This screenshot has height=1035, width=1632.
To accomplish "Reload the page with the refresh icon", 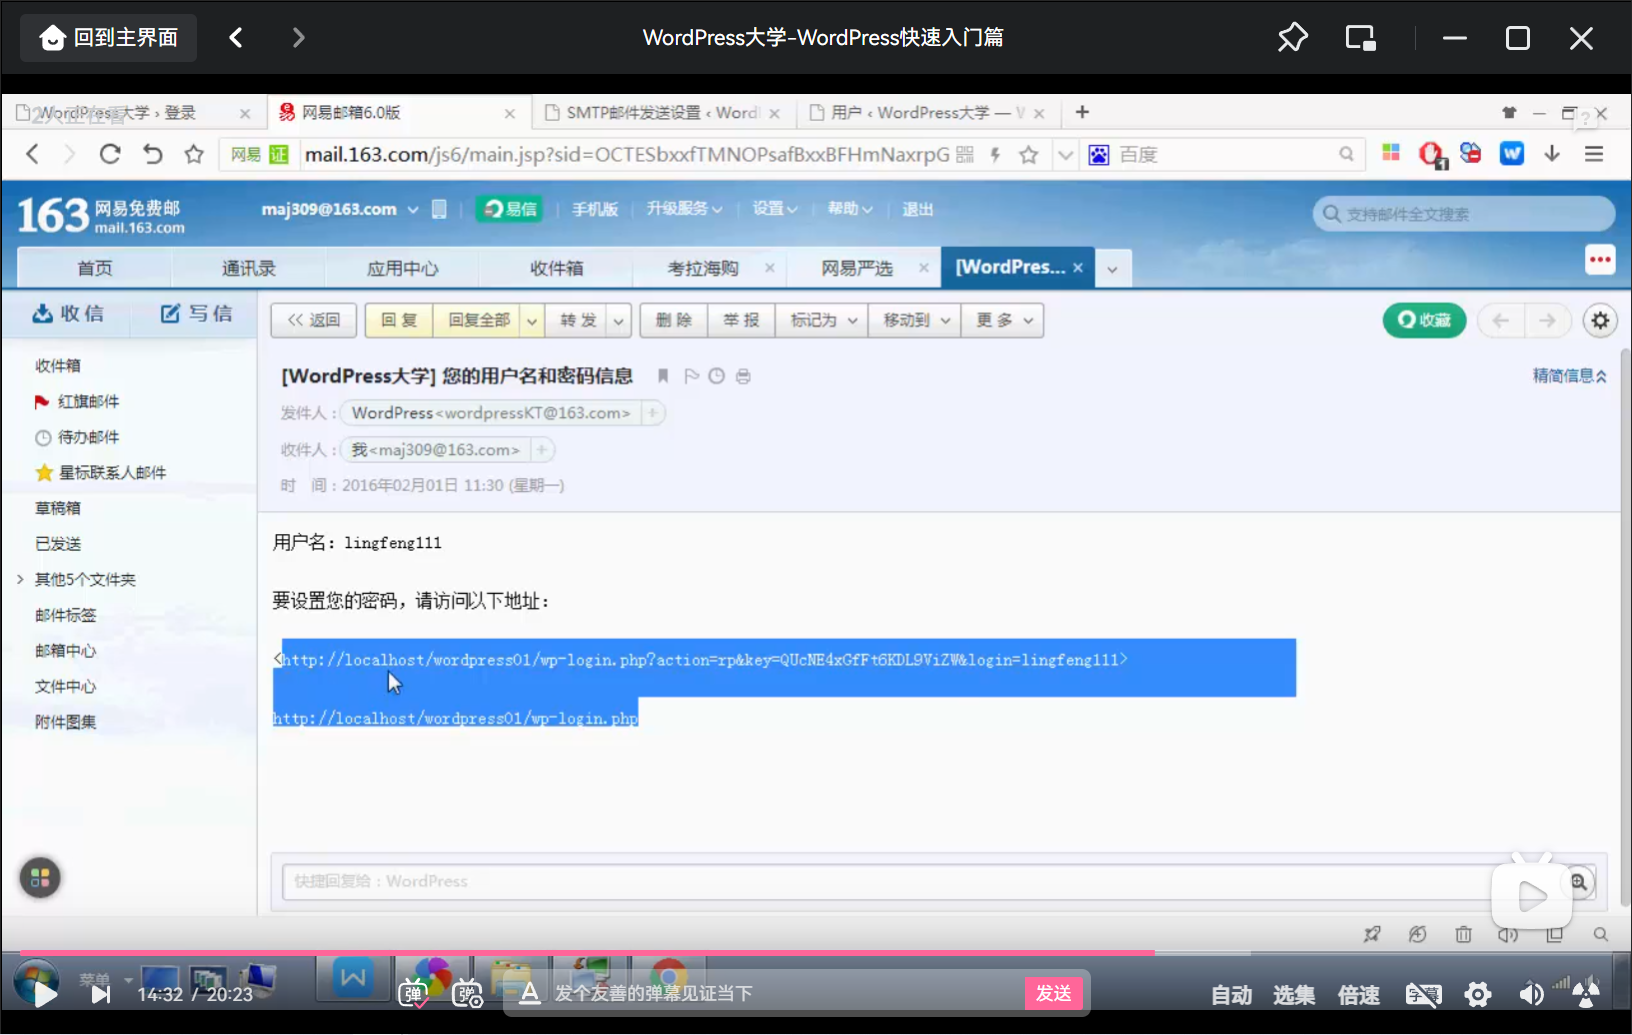I will [x=110, y=154].
